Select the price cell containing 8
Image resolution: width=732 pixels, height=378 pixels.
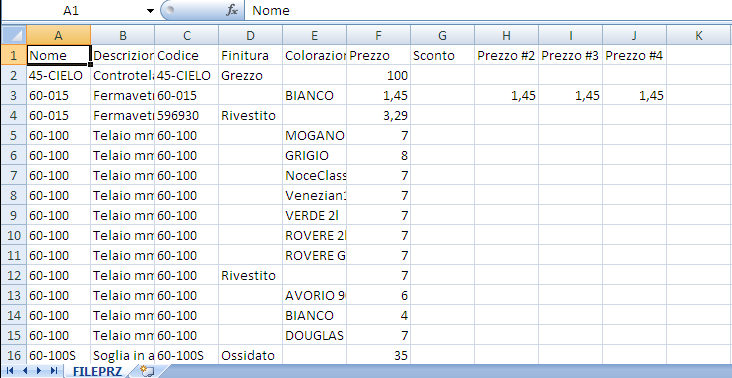coord(378,156)
